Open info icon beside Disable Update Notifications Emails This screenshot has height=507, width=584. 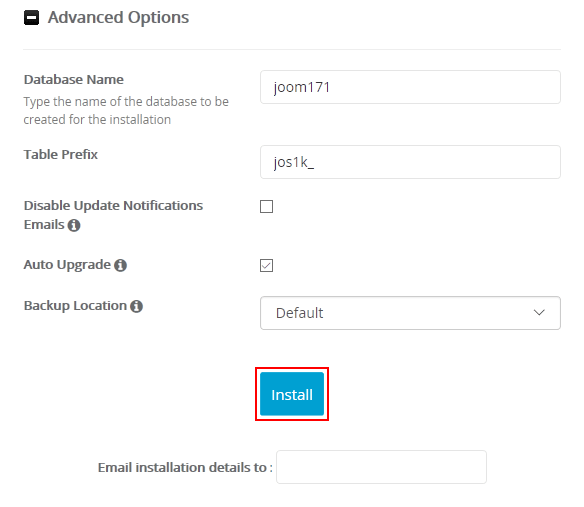(74, 225)
